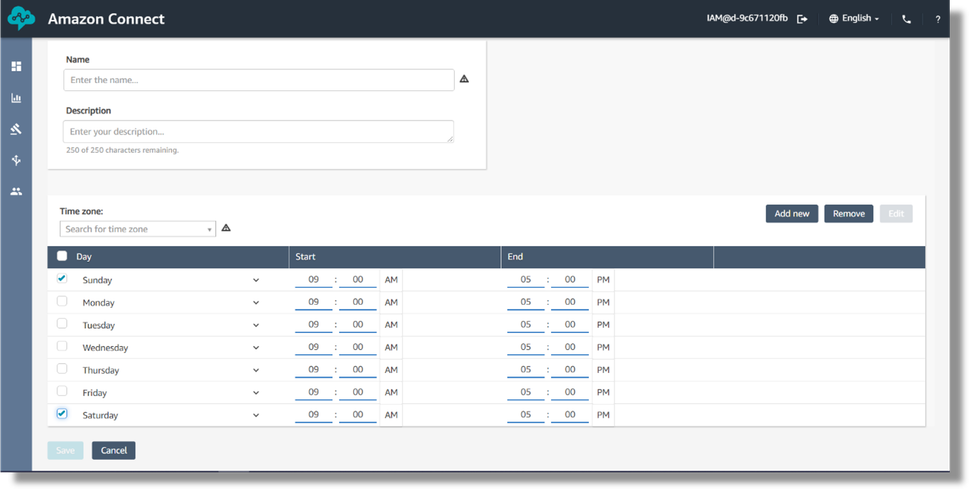The height and width of the screenshot is (489, 969).
Task: Open the dashboard grid icon in sidebar
Action: coord(16,67)
